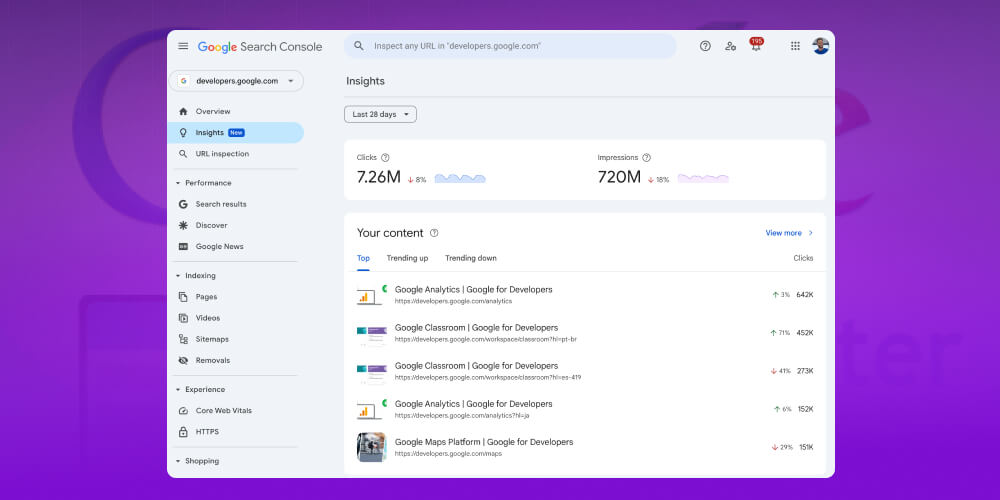This screenshot has height=500, width=1000.
Task: Click View more link
Action: point(790,233)
